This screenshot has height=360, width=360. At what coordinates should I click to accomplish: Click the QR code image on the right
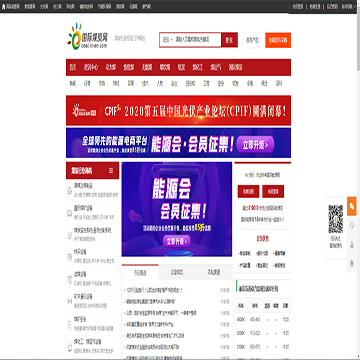(x=336, y=219)
